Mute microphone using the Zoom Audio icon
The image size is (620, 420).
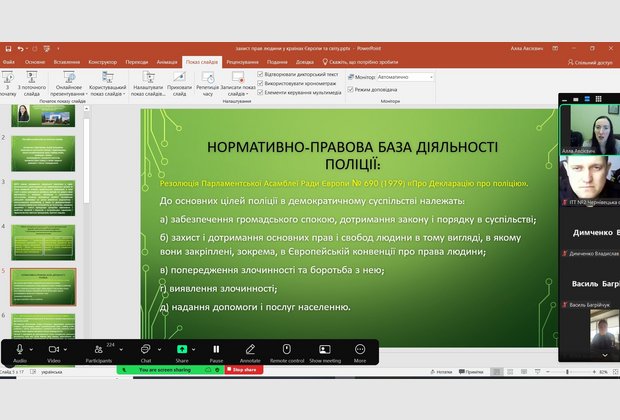tap(20, 349)
